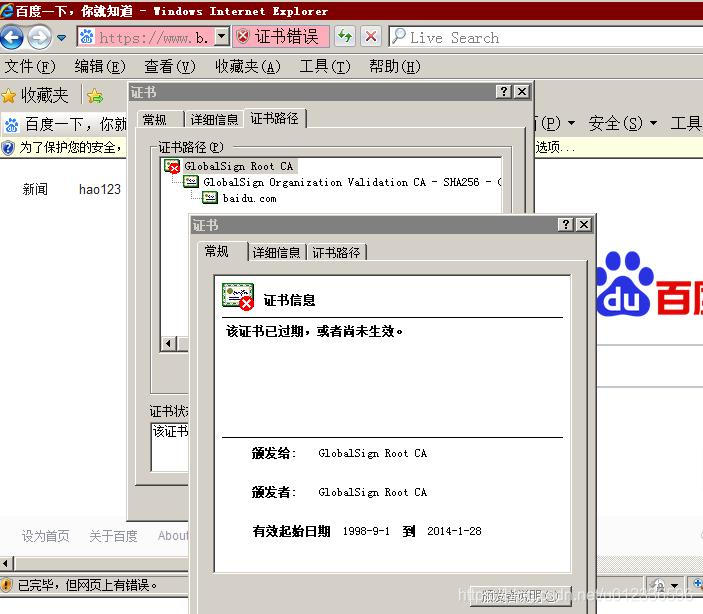Click the status bar warning error icon
Image resolution: width=703 pixels, height=614 pixels.
coord(6,585)
